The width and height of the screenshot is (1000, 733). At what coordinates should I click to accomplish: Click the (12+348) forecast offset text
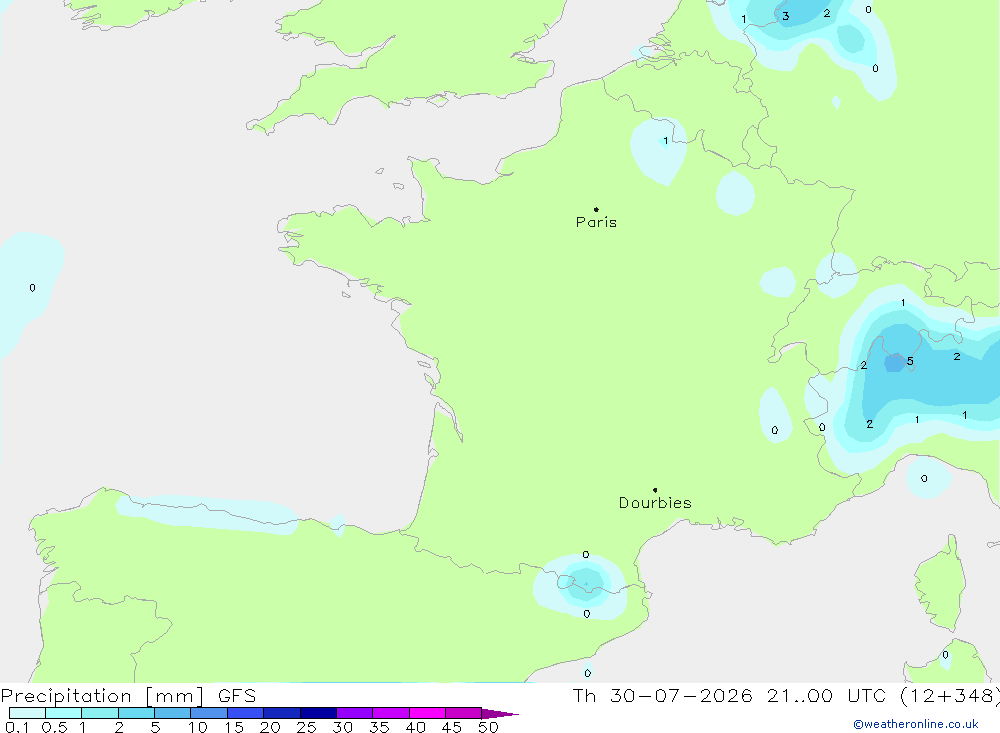click(949, 696)
